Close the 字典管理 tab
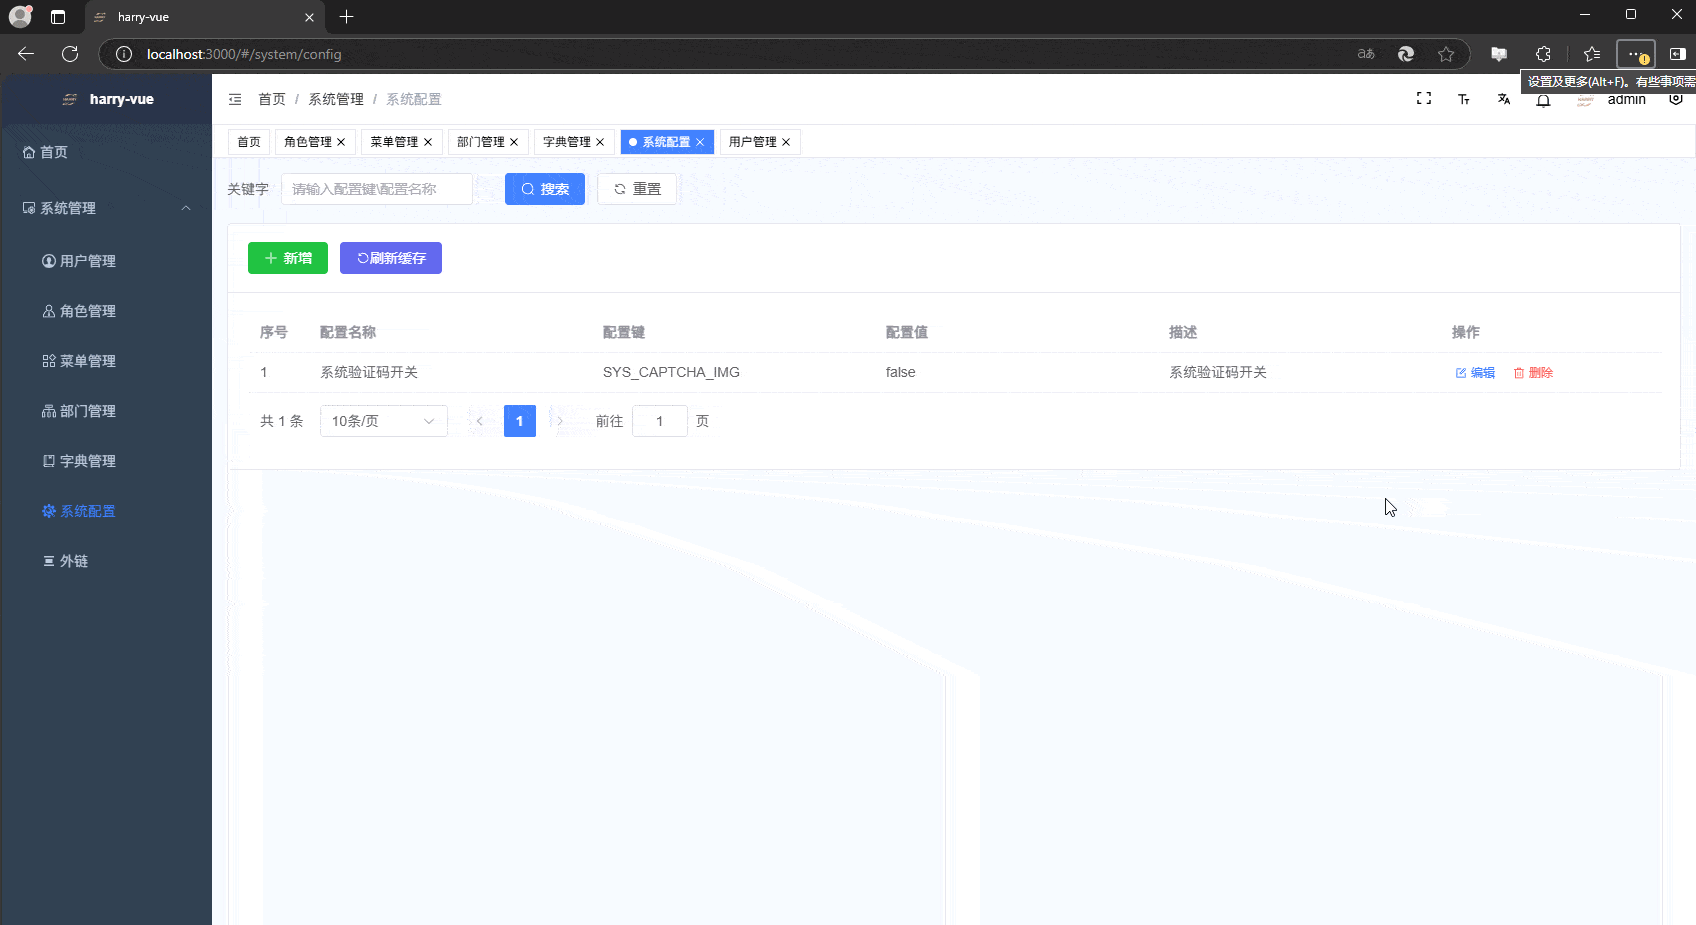Viewport: 1696px width, 925px height. pos(600,142)
